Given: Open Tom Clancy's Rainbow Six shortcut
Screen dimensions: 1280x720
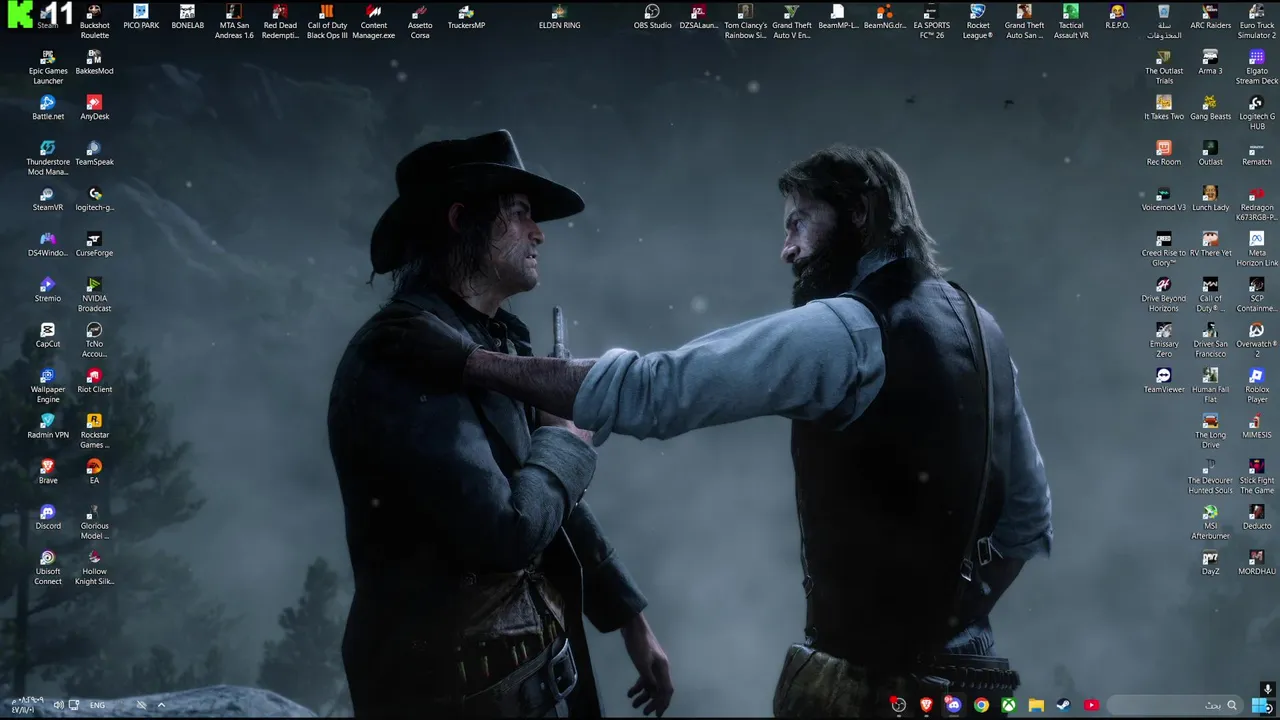Looking at the screenshot, I should pyautogui.click(x=745, y=20).
